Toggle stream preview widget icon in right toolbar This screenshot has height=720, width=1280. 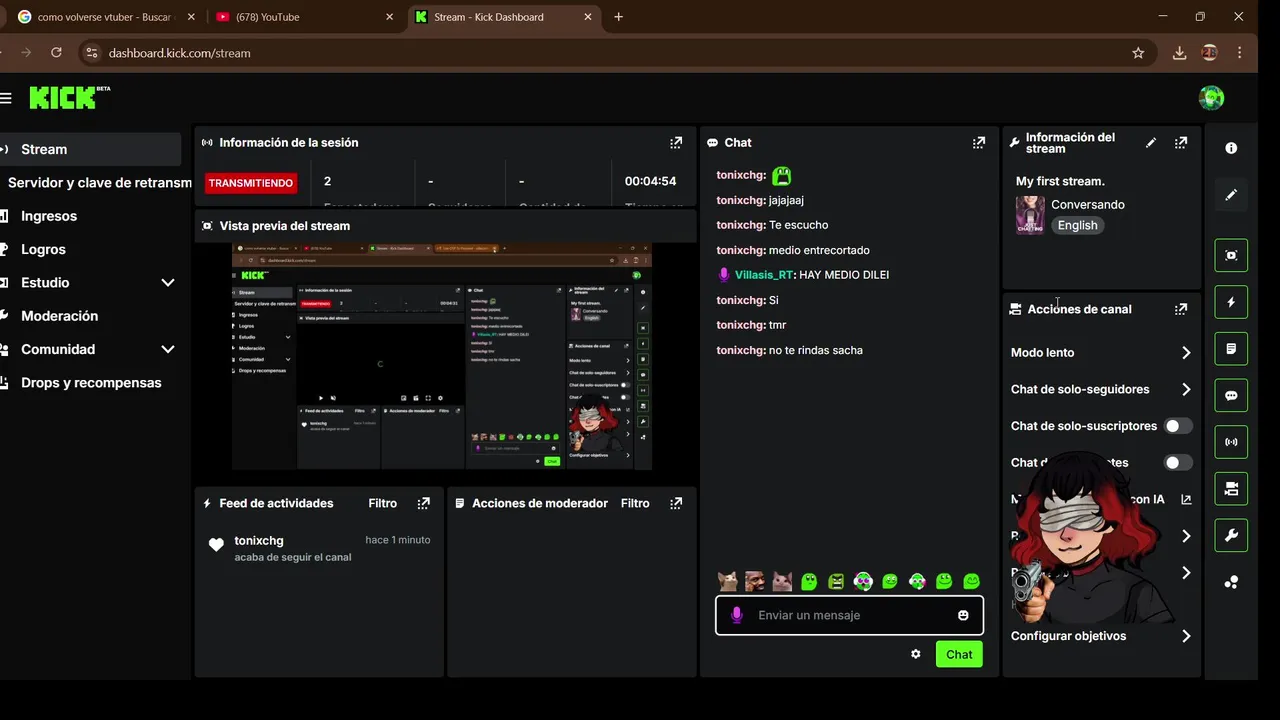[1231, 255]
